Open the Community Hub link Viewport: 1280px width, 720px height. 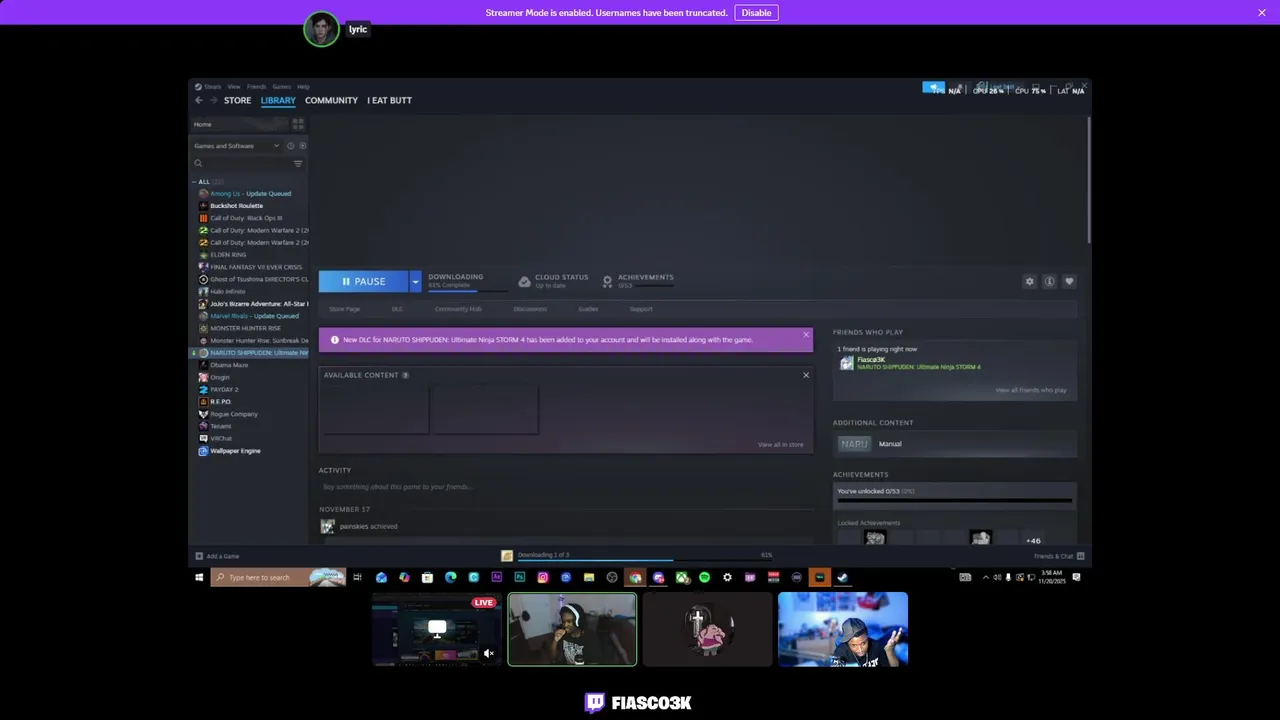click(x=458, y=309)
